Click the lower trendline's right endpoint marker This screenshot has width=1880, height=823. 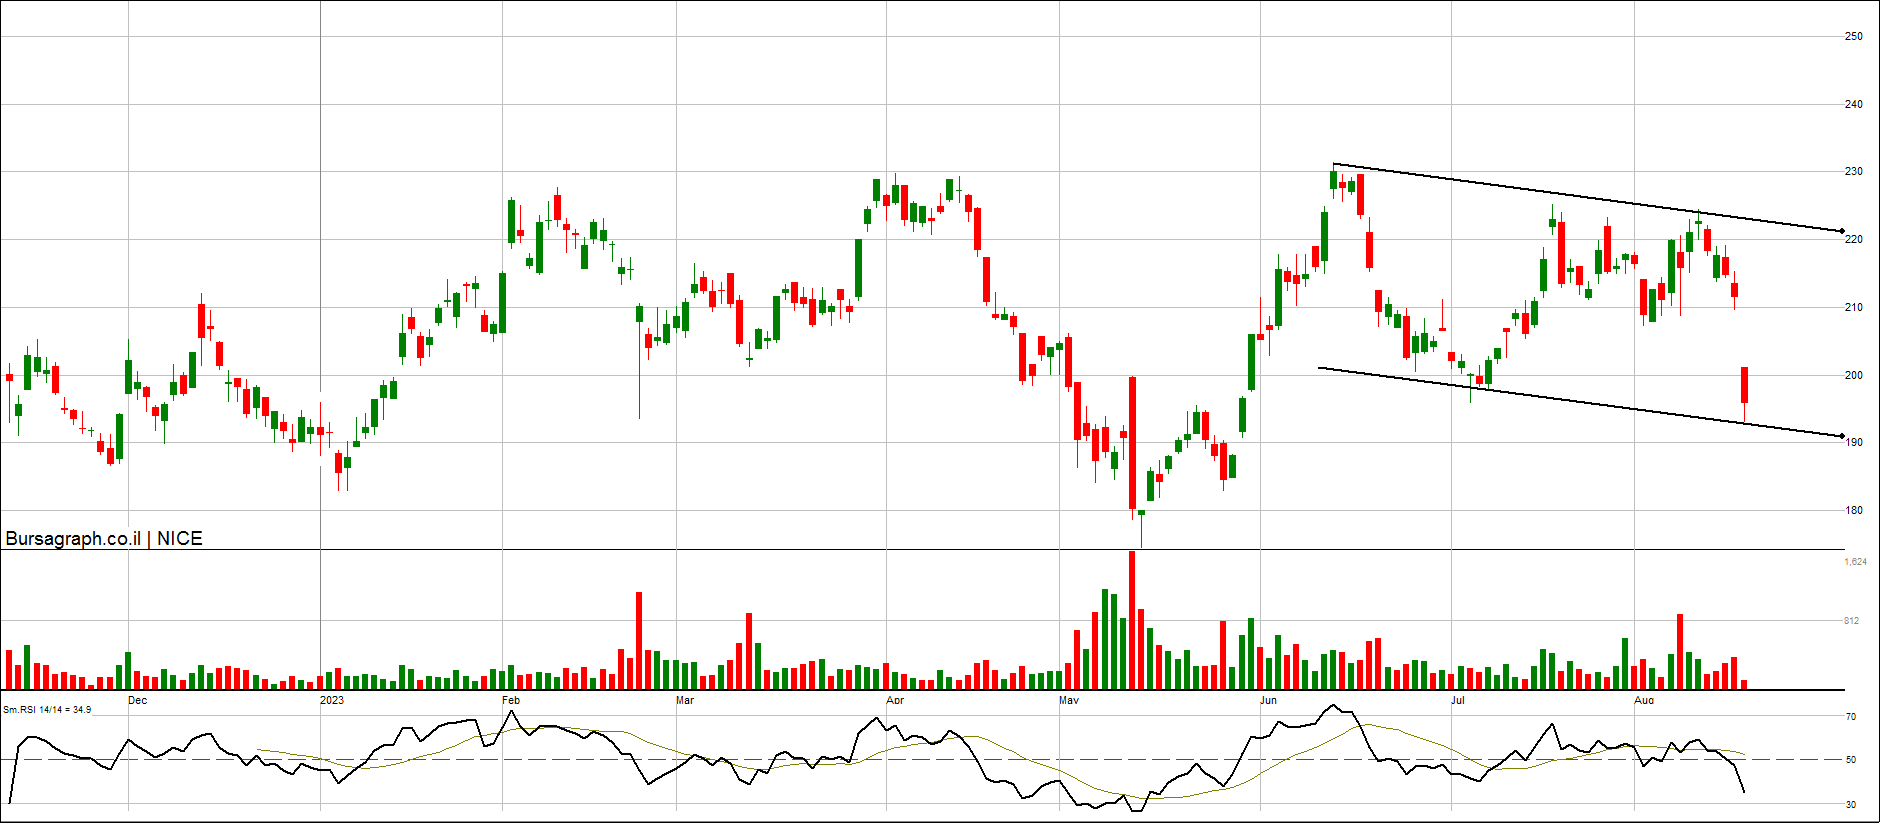tap(1842, 436)
